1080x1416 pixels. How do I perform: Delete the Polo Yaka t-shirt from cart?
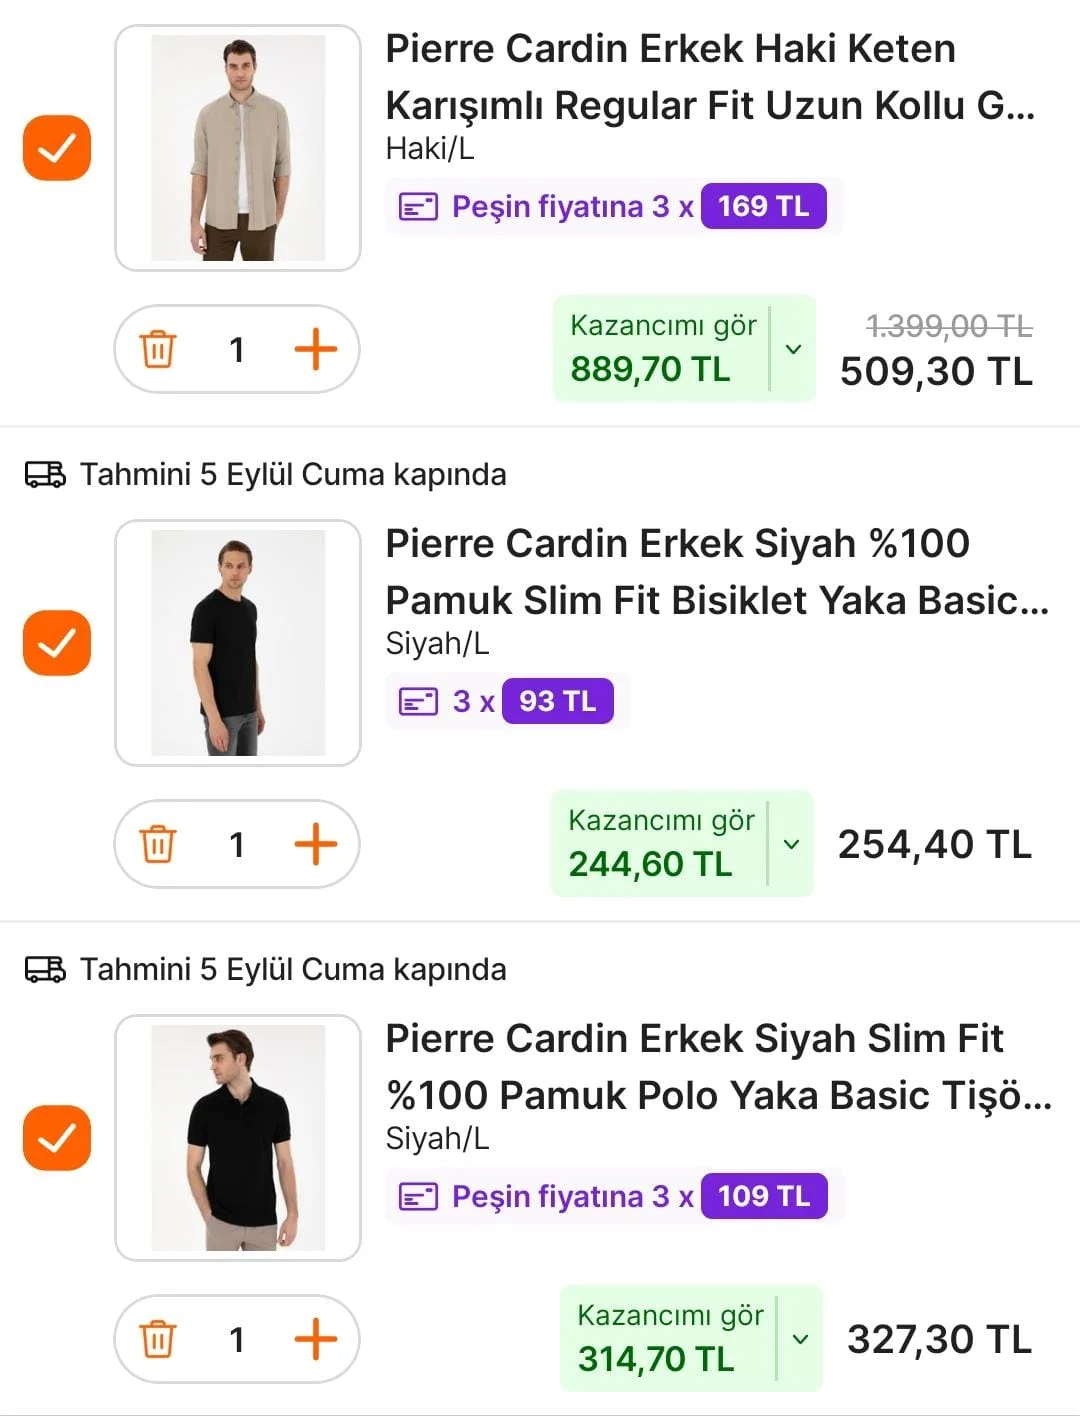pos(158,1339)
